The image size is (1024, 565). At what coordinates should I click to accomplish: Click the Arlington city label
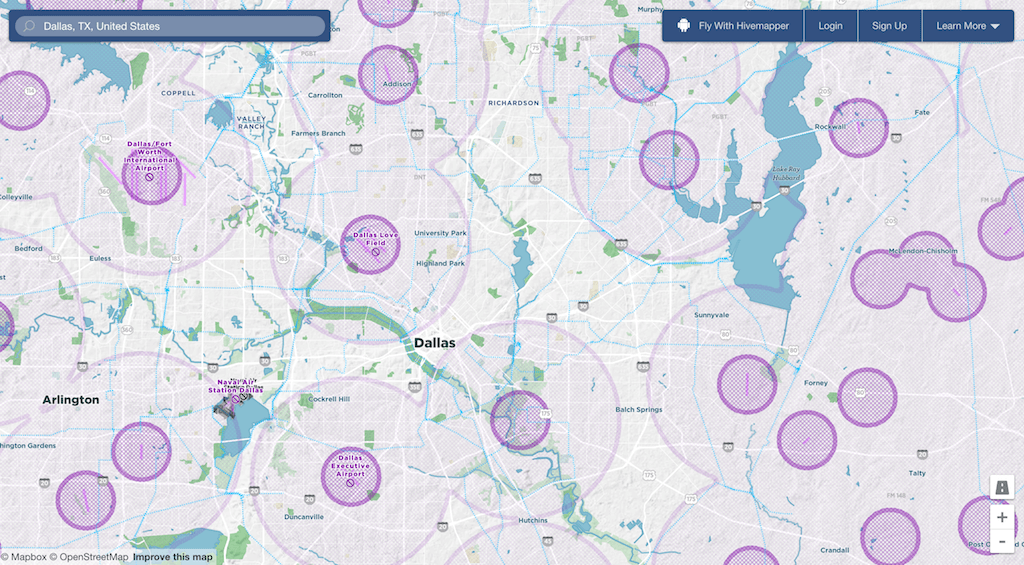[x=71, y=400]
